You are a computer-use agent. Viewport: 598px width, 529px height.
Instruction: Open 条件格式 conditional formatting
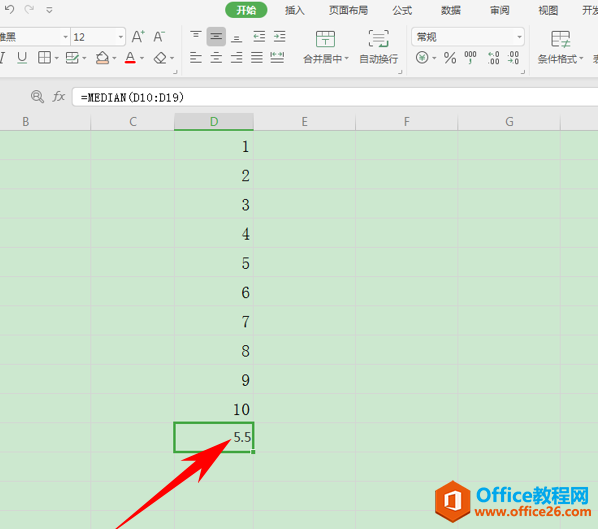(x=560, y=47)
